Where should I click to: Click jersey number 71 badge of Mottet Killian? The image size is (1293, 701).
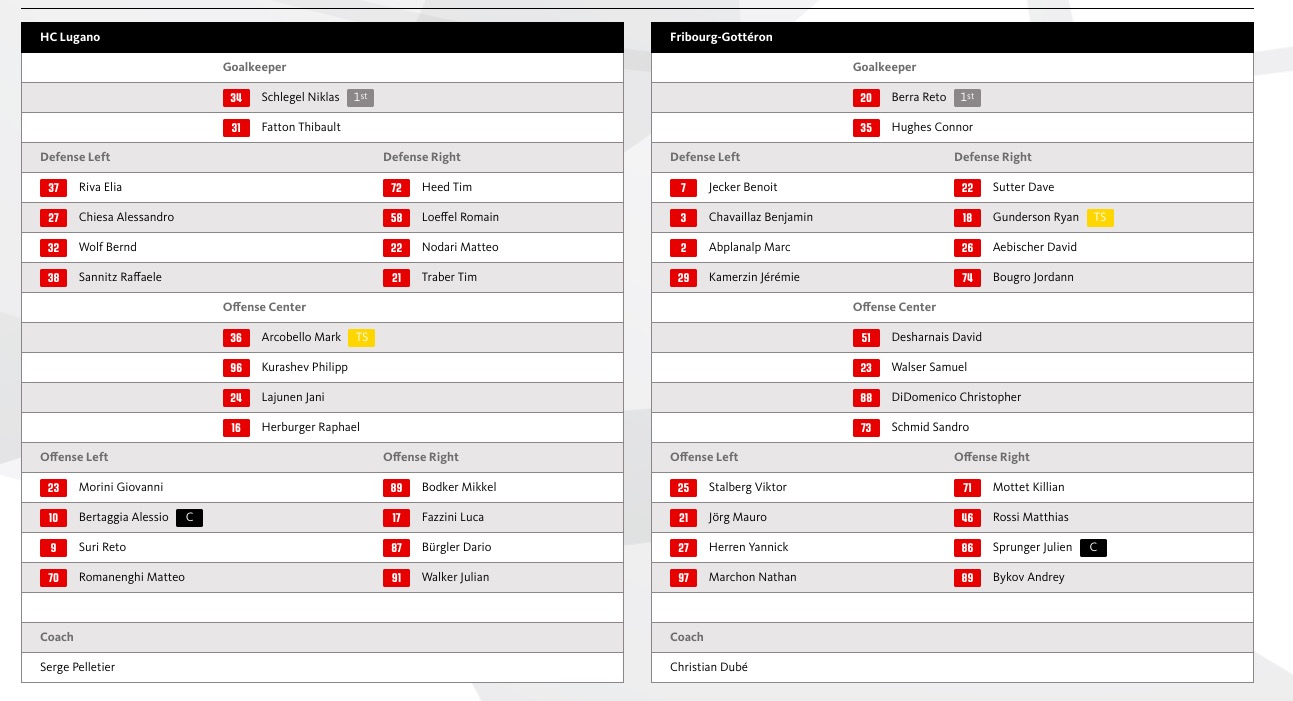pyautogui.click(x=967, y=487)
